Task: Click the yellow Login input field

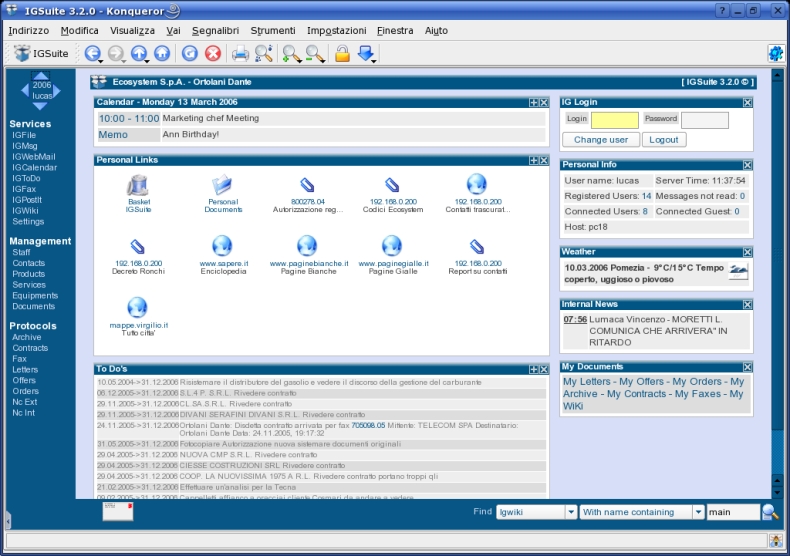Action: coord(615,120)
